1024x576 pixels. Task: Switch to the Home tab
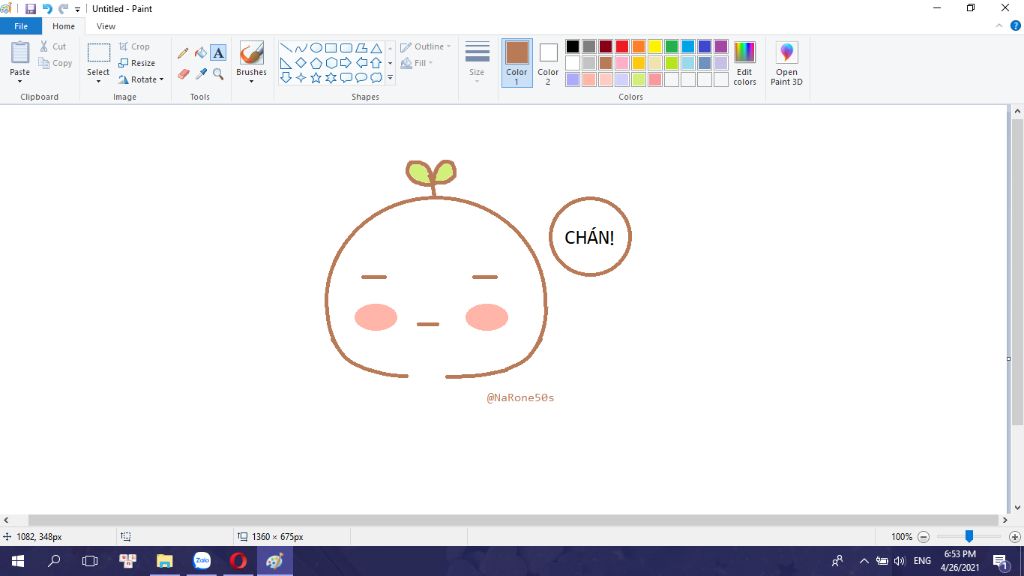63,26
